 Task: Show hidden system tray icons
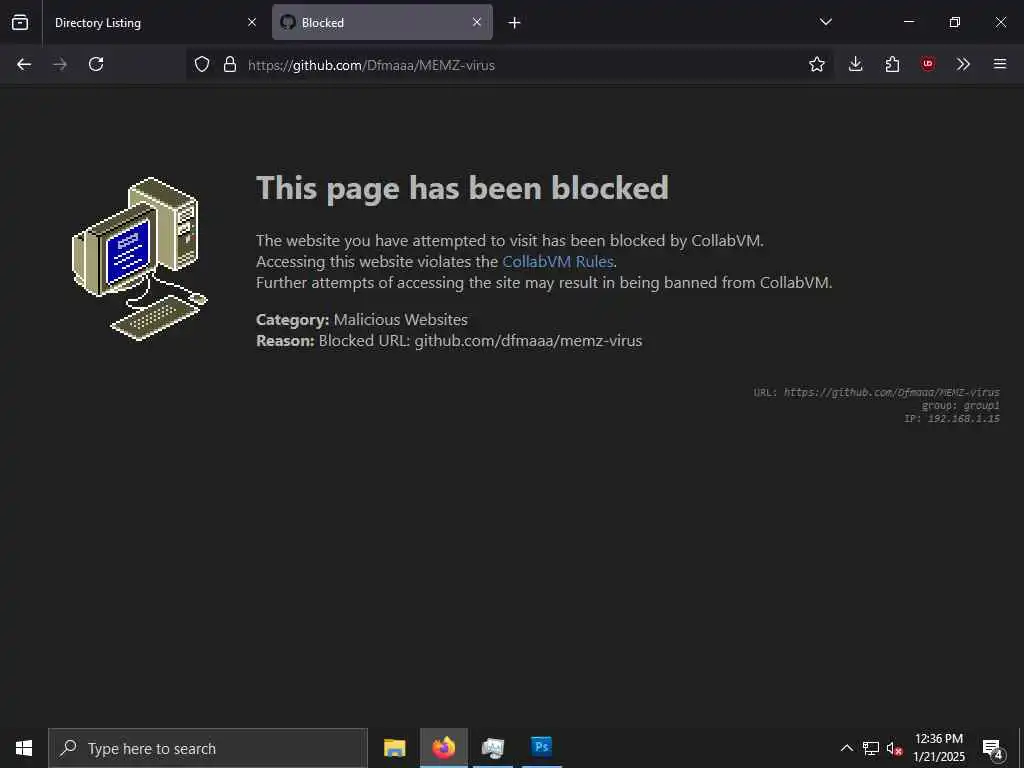[x=846, y=748]
